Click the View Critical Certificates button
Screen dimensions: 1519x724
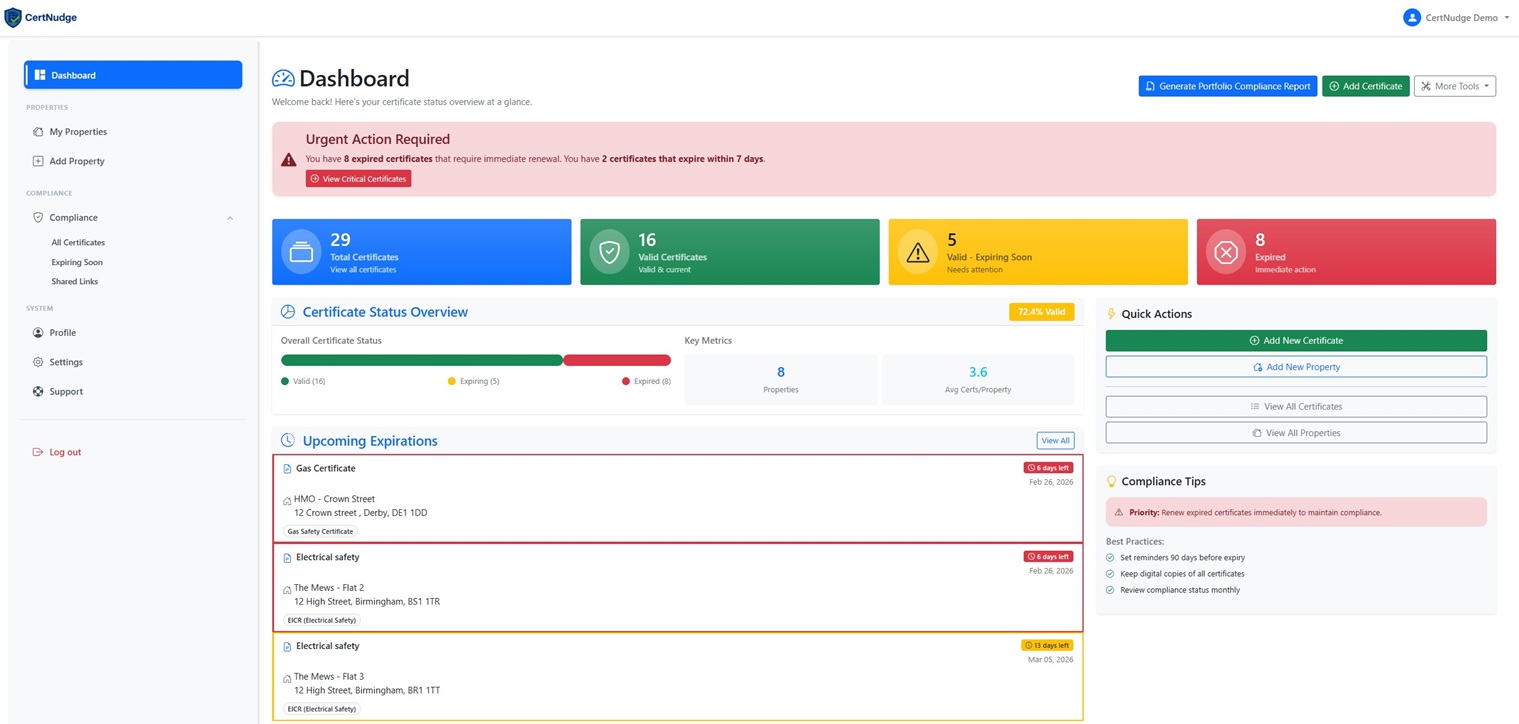pyautogui.click(x=358, y=178)
